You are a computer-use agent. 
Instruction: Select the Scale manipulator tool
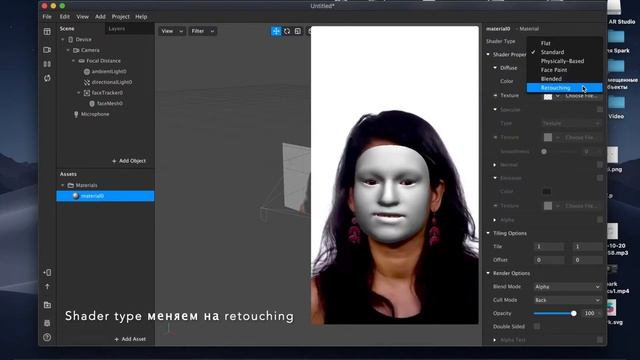[298, 31]
